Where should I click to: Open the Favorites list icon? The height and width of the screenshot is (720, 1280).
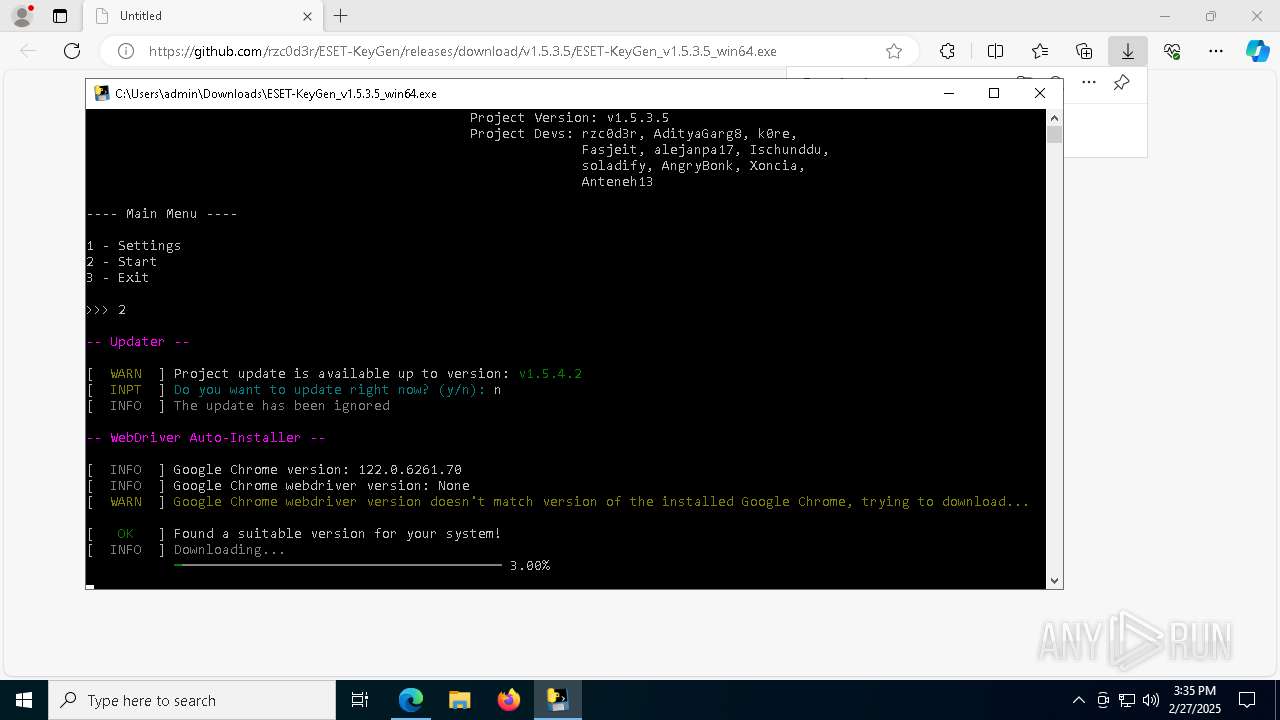[x=1040, y=51]
